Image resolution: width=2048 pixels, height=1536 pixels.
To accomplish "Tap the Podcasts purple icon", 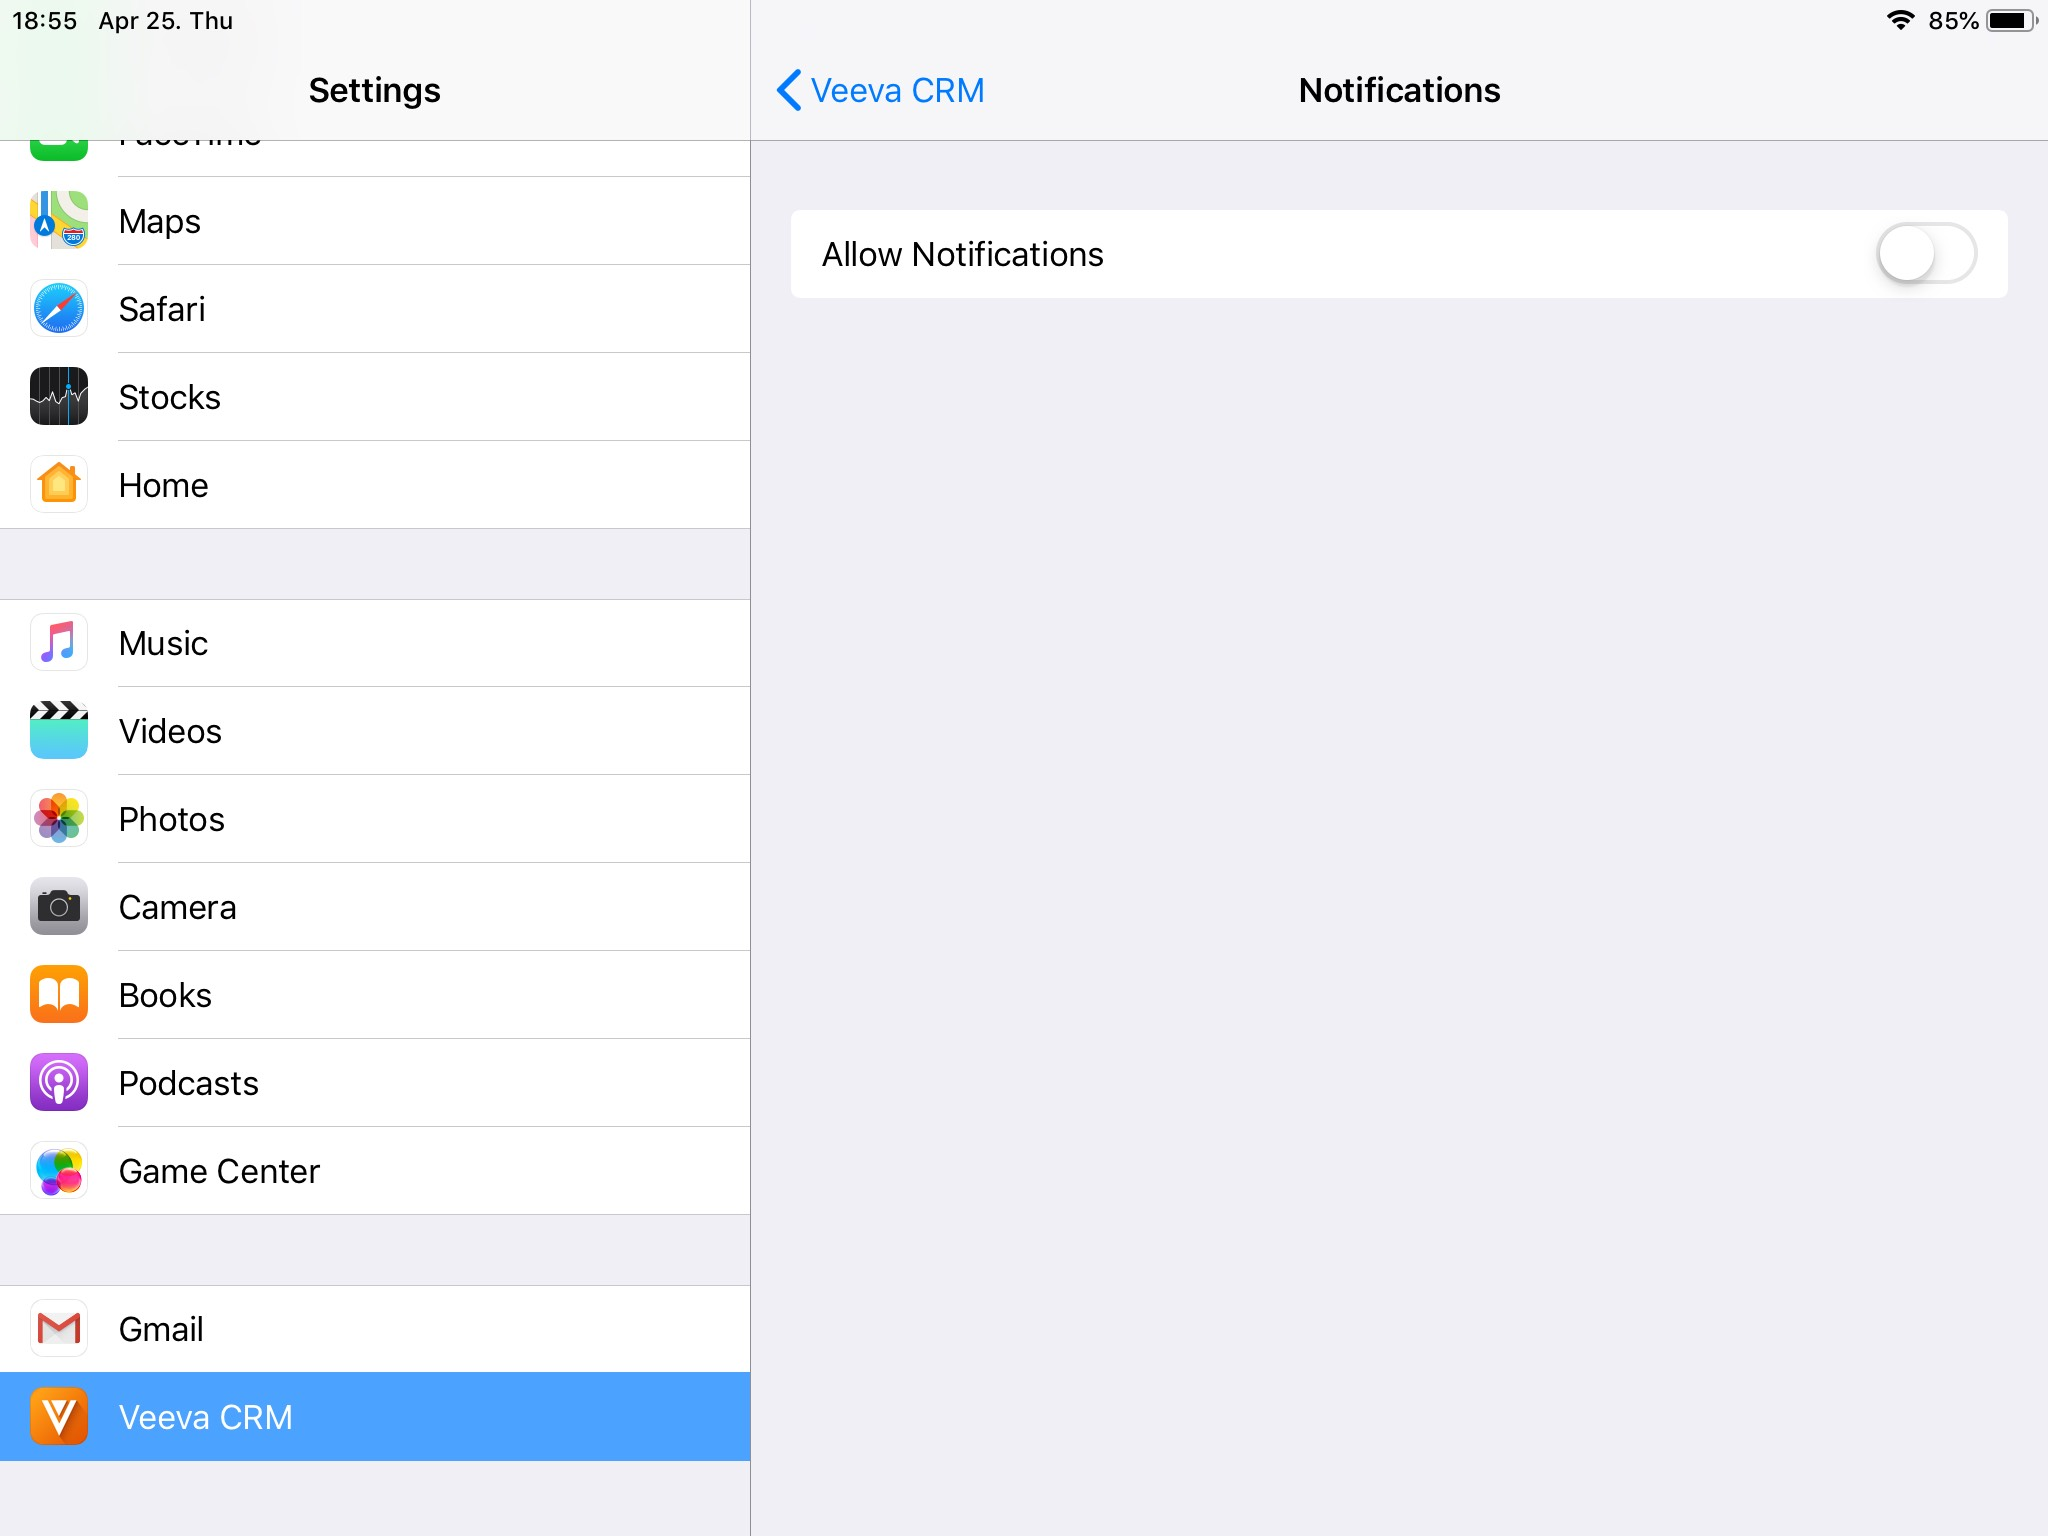I will (59, 1083).
